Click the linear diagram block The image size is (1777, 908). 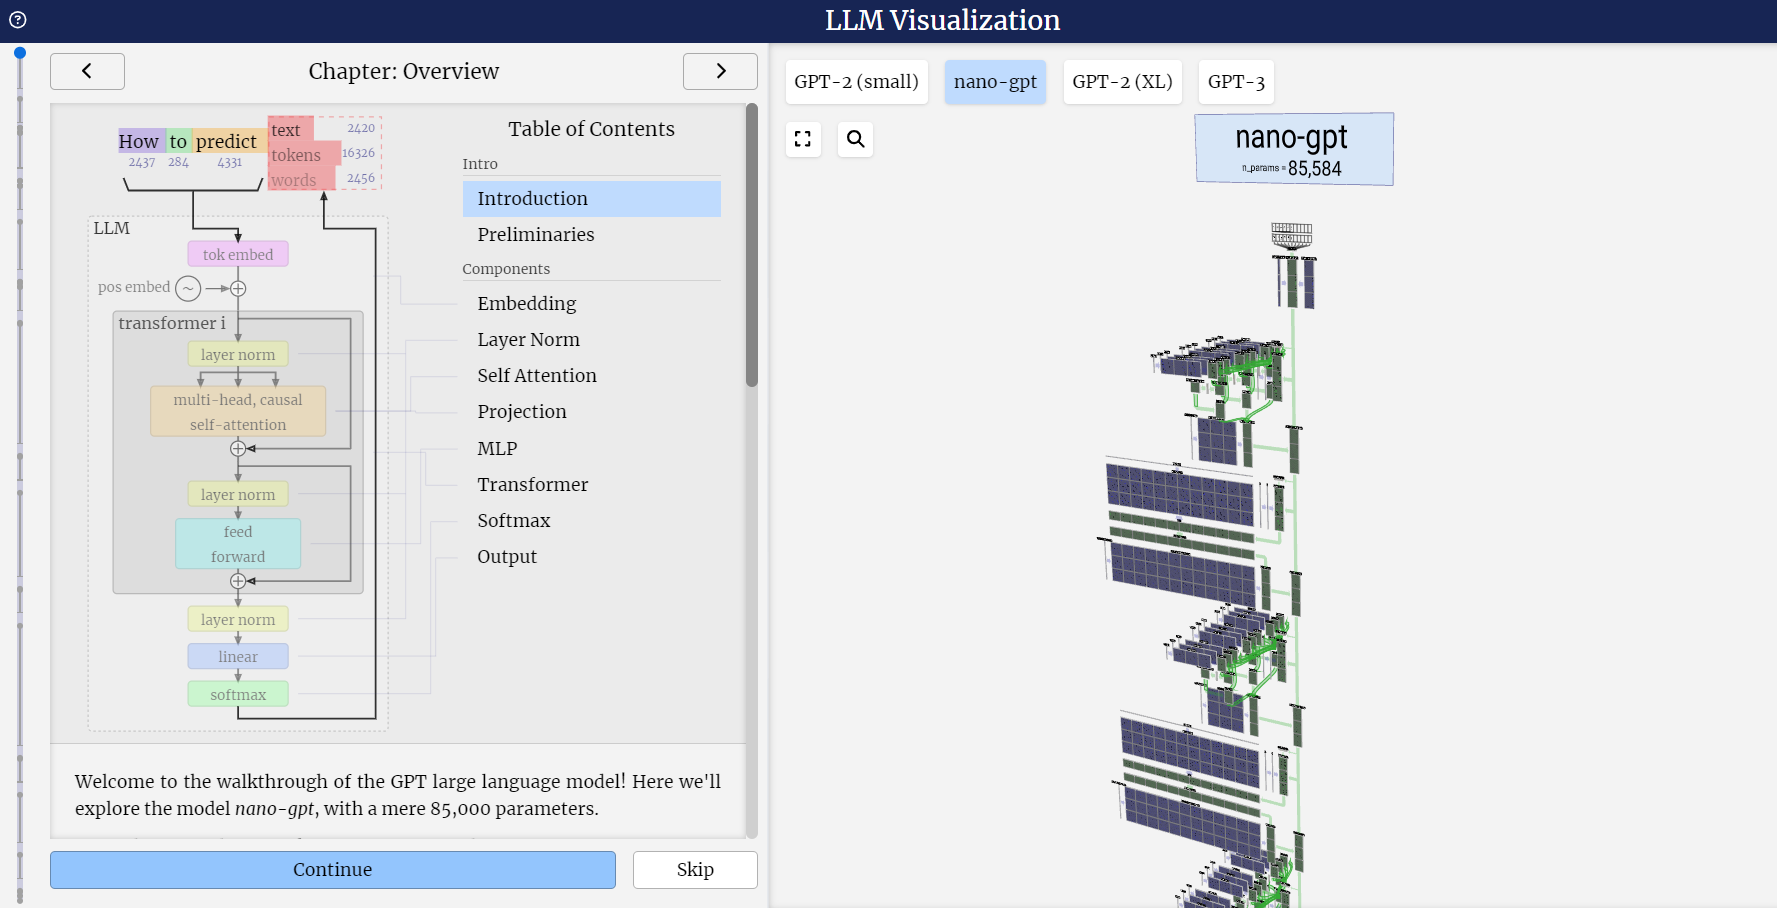(238, 657)
